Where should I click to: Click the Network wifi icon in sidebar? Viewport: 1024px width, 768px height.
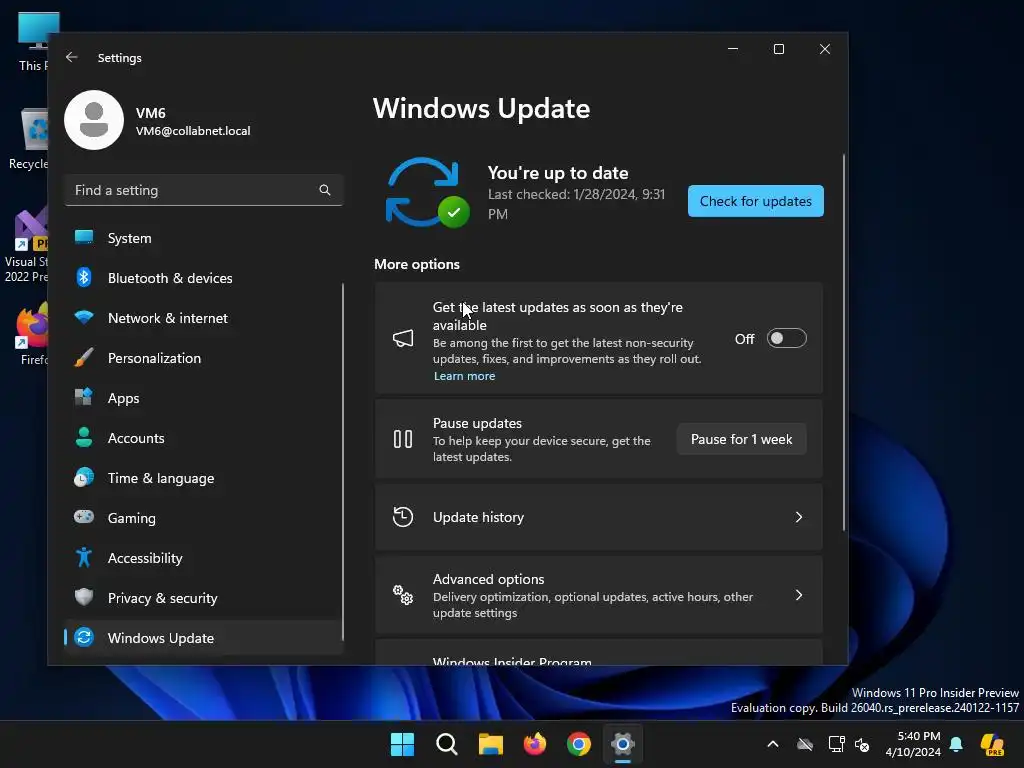pyautogui.click(x=84, y=317)
